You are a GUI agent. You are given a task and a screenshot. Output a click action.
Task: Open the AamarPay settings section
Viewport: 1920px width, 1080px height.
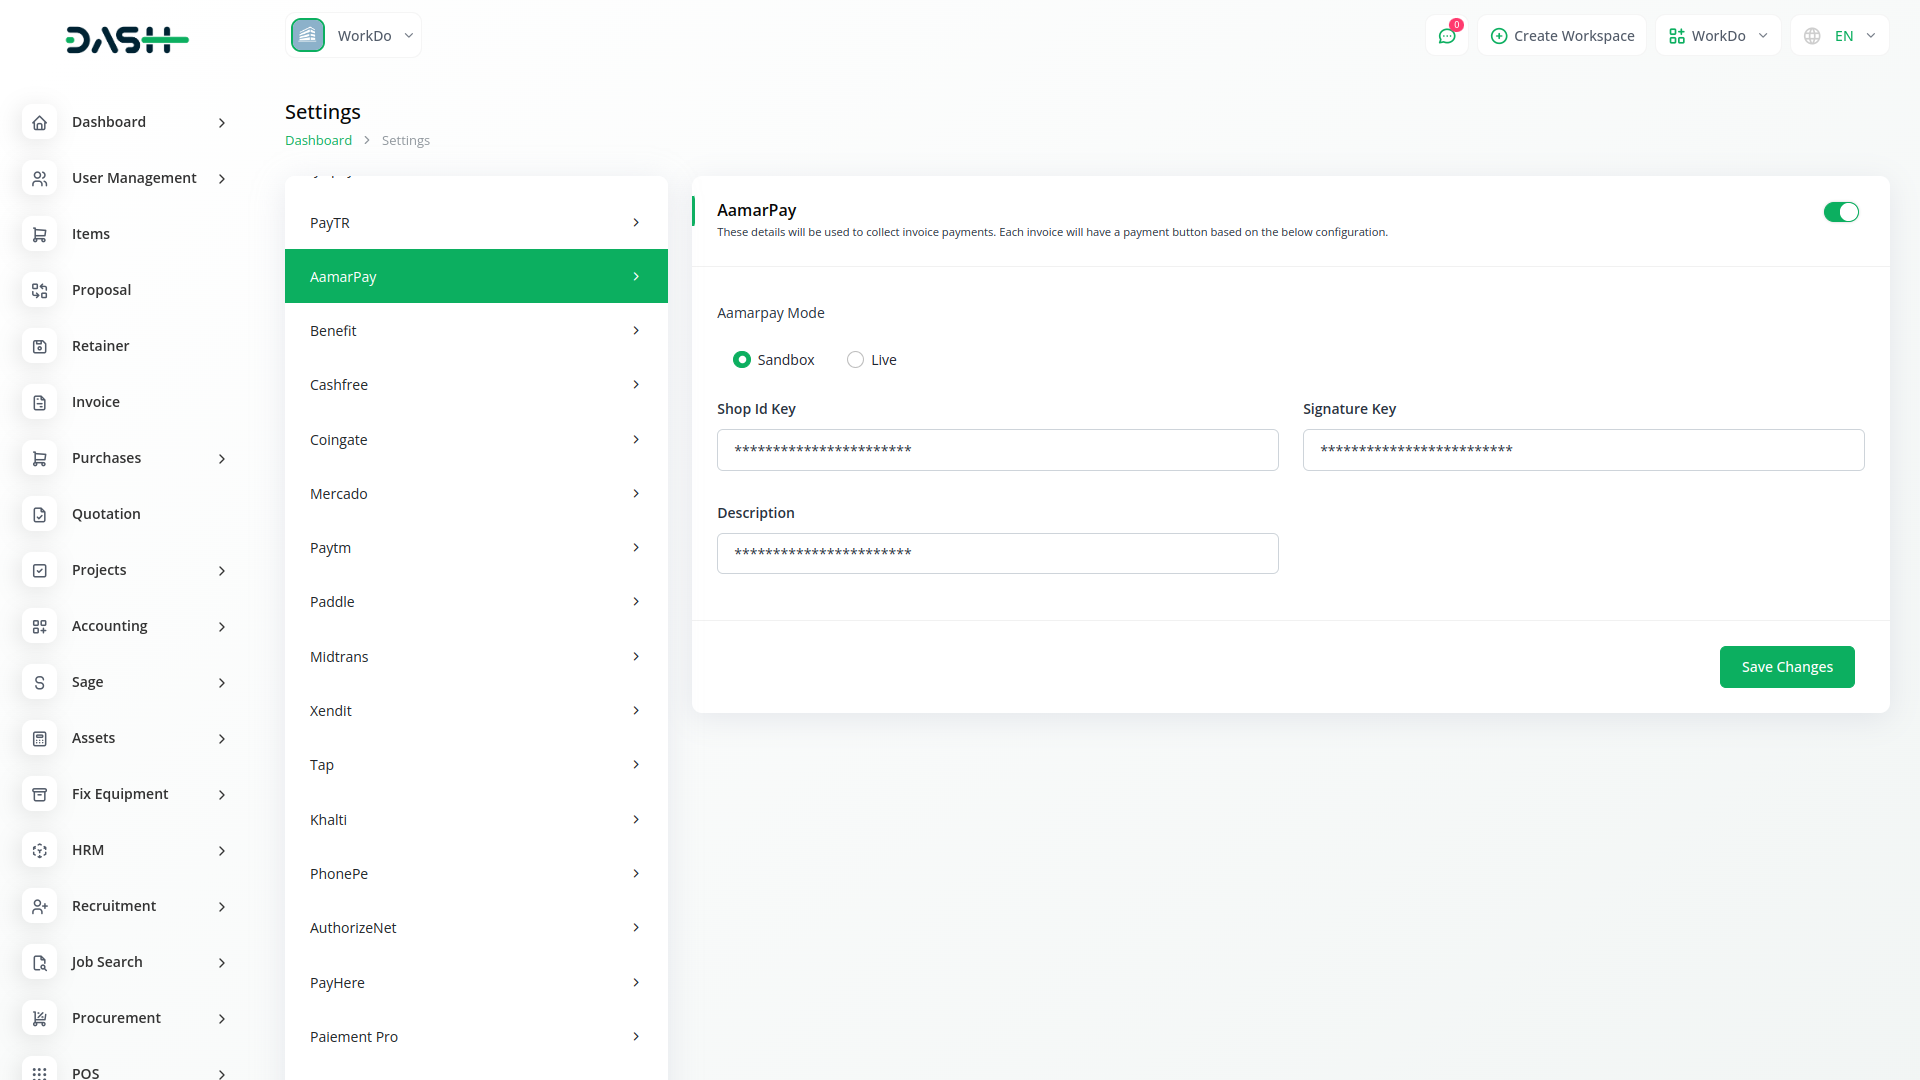[x=476, y=276]
